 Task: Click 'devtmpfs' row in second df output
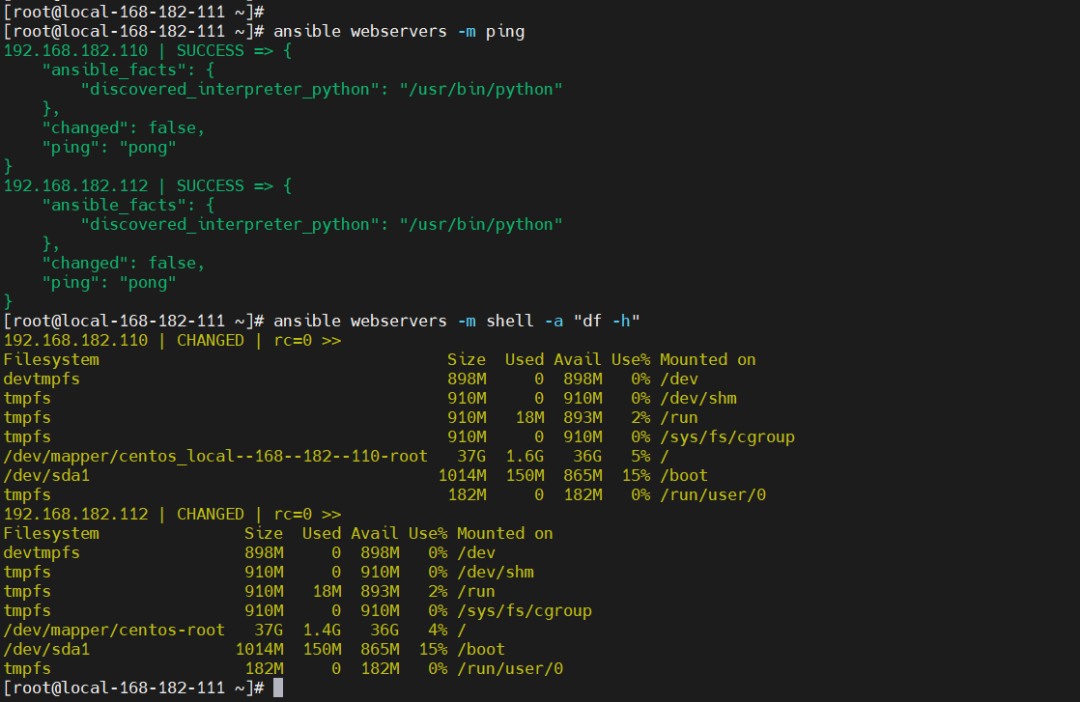click(249, 553)
